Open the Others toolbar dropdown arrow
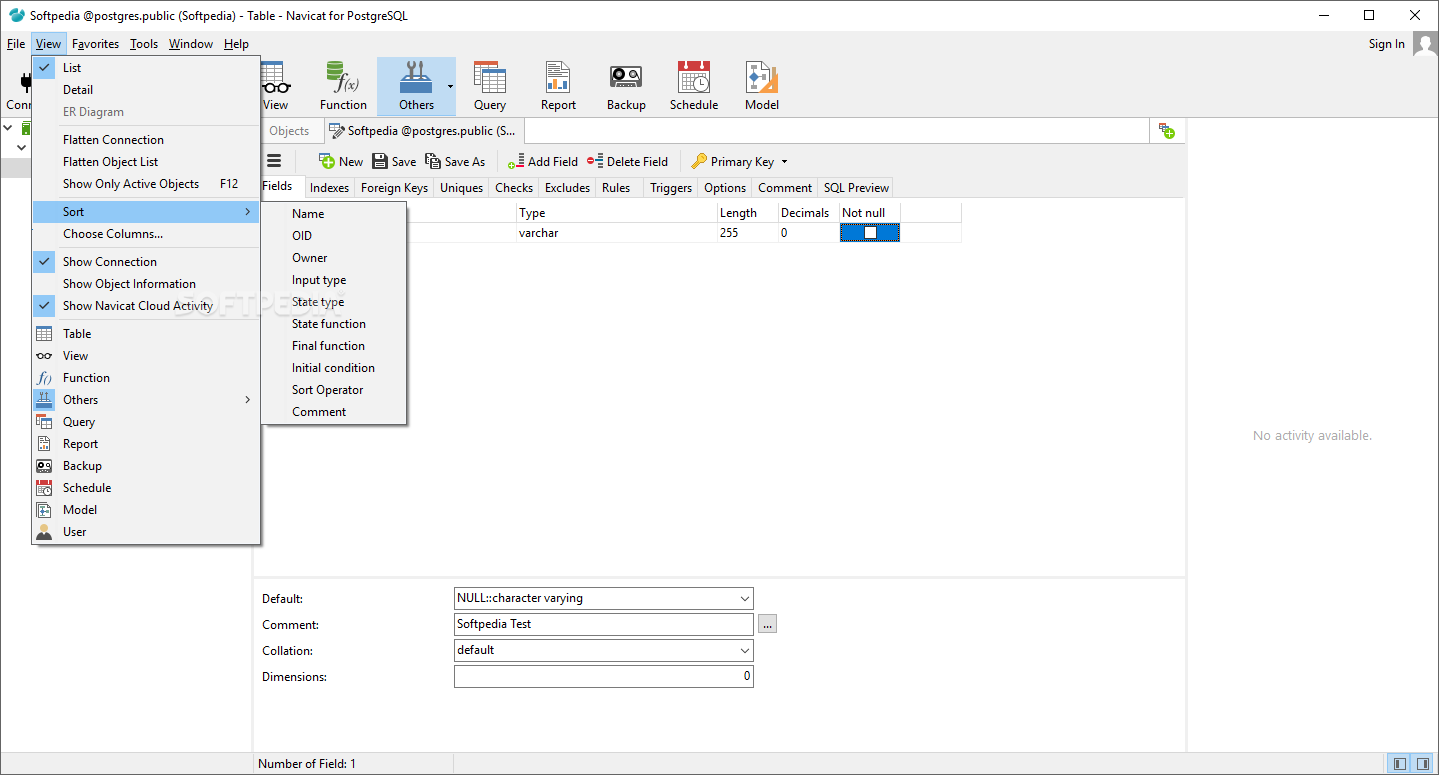Viewport: 1439px width, 775px height. tap(450, 86)
